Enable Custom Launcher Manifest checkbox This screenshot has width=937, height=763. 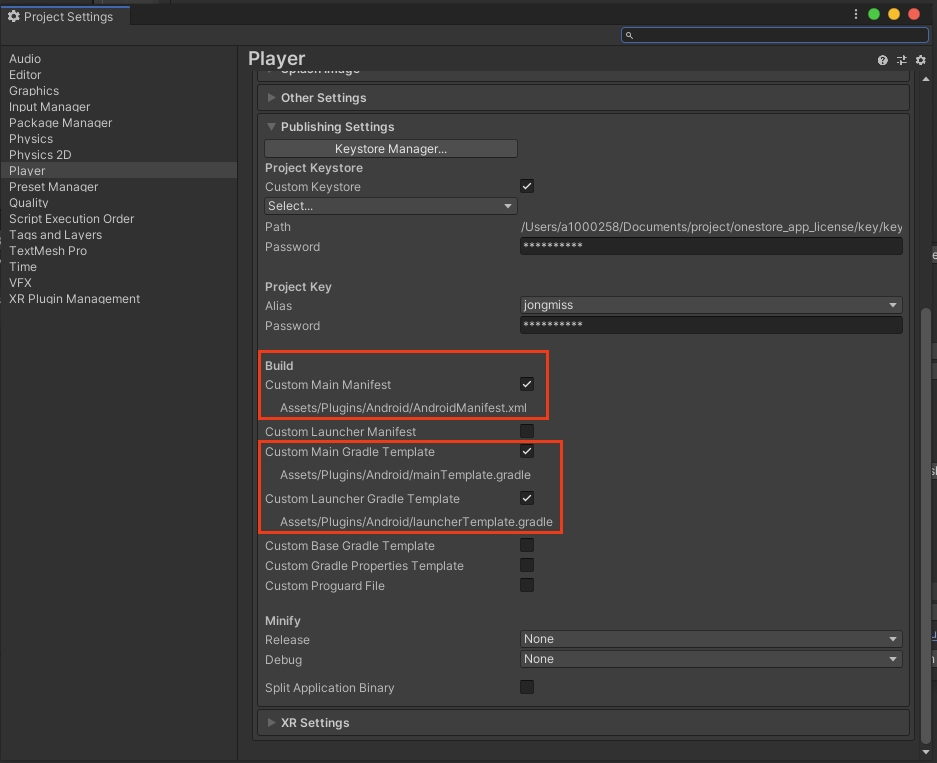click(x=527, y=431)
